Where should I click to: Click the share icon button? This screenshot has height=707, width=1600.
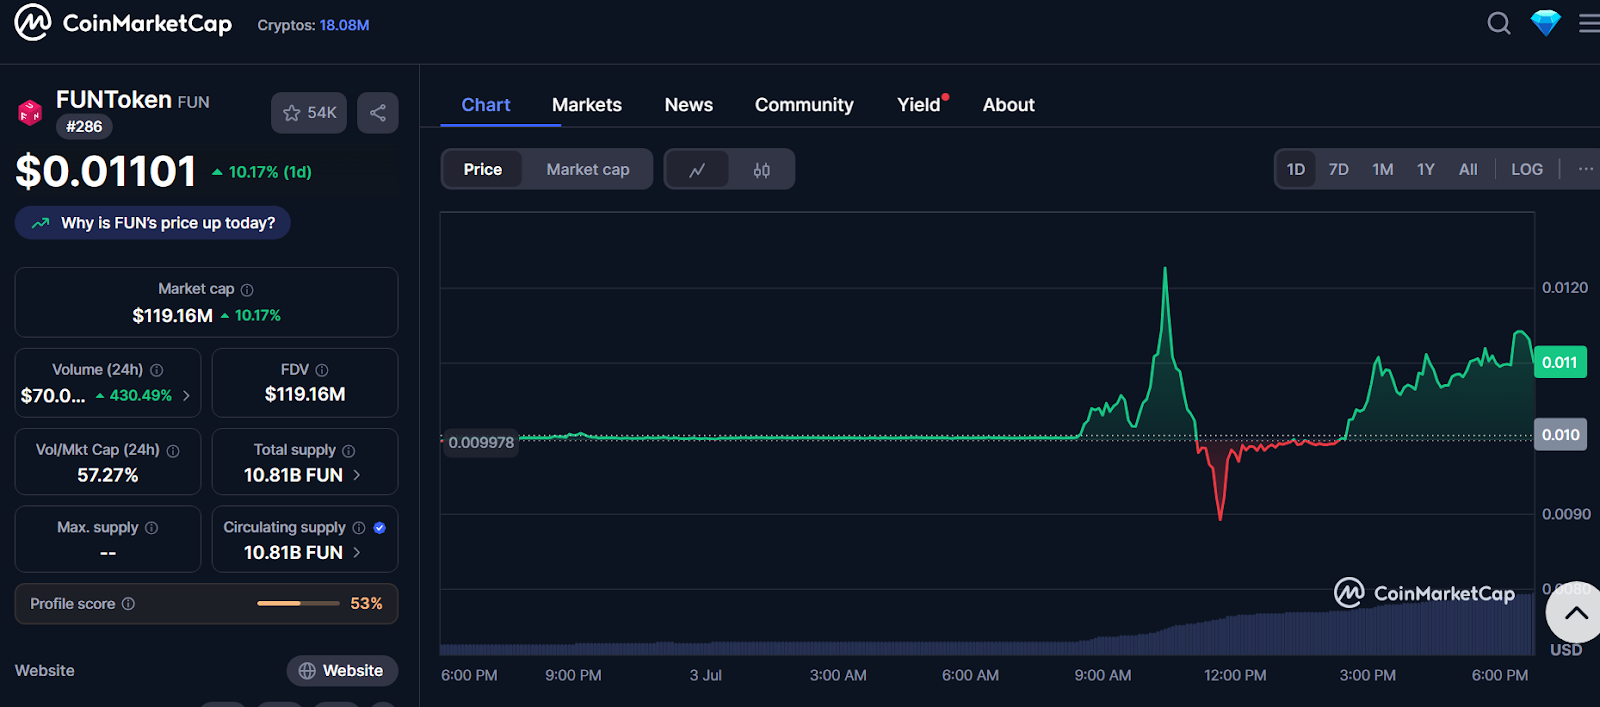[378, 113]
